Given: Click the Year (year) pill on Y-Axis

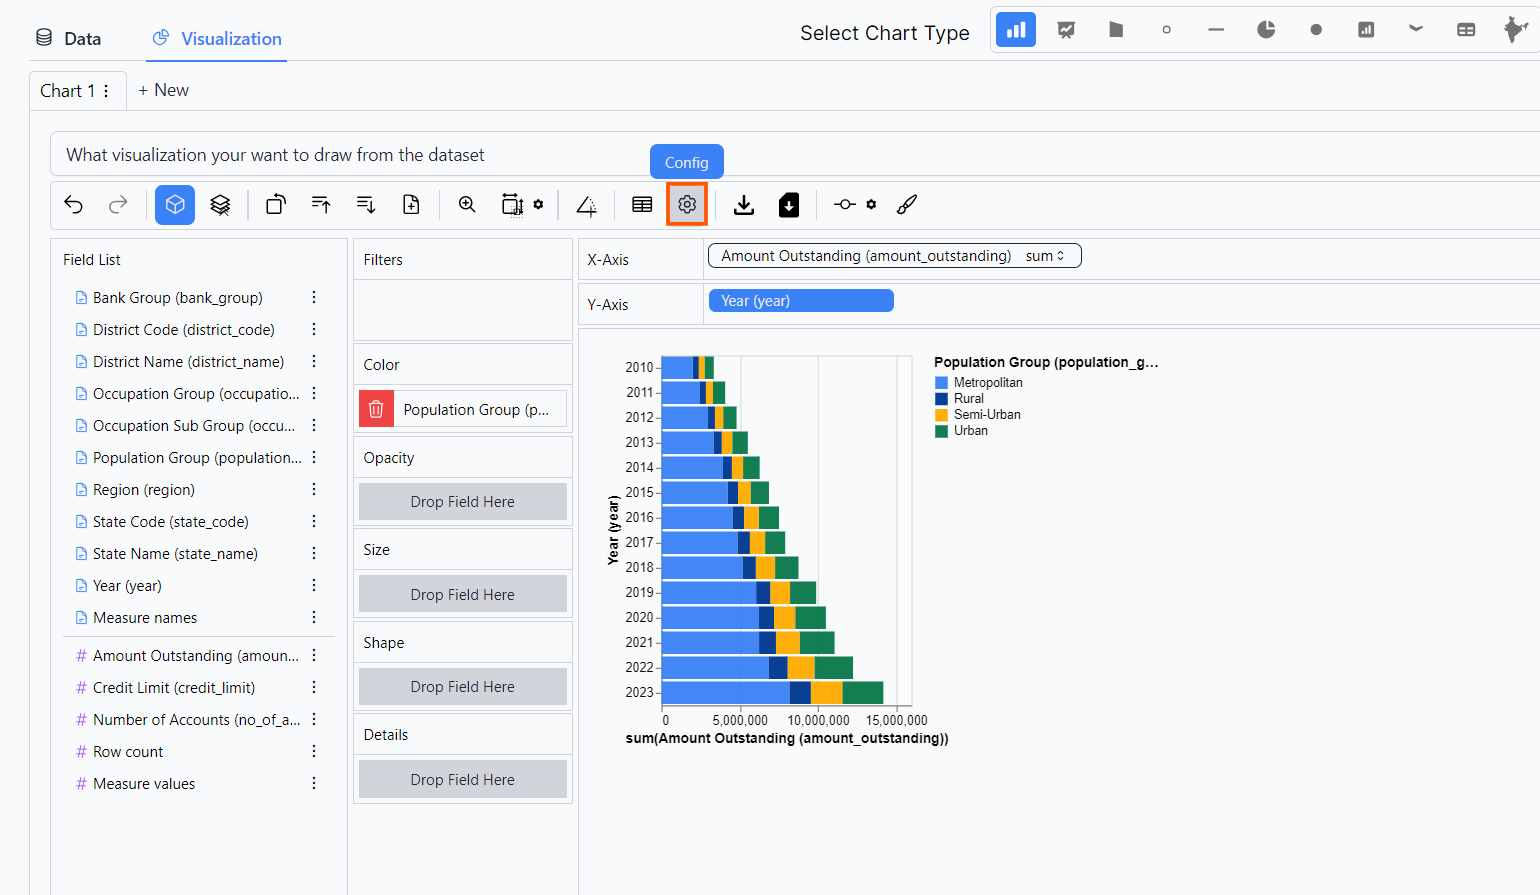Looking at the screenshot, I should (800, 301).
